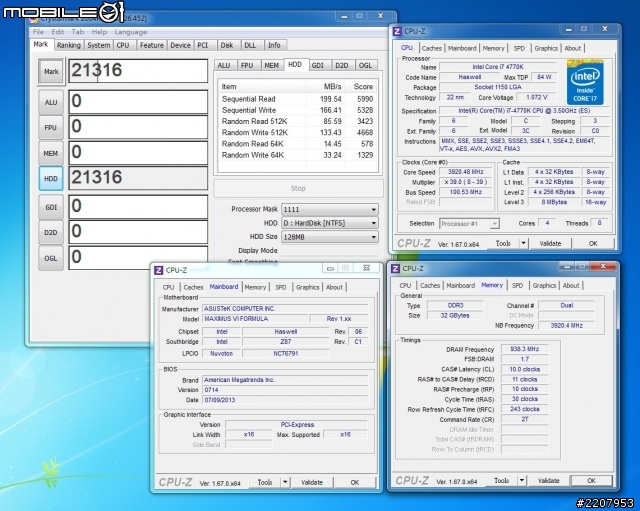Select the ALU results sub-tab

coord(224,65)
